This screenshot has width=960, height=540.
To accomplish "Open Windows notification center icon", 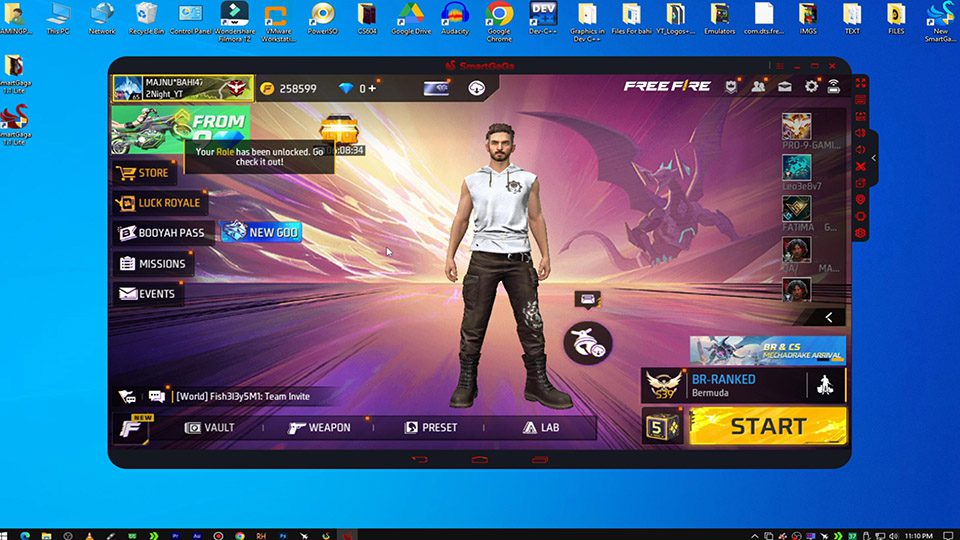I will 948,536.
